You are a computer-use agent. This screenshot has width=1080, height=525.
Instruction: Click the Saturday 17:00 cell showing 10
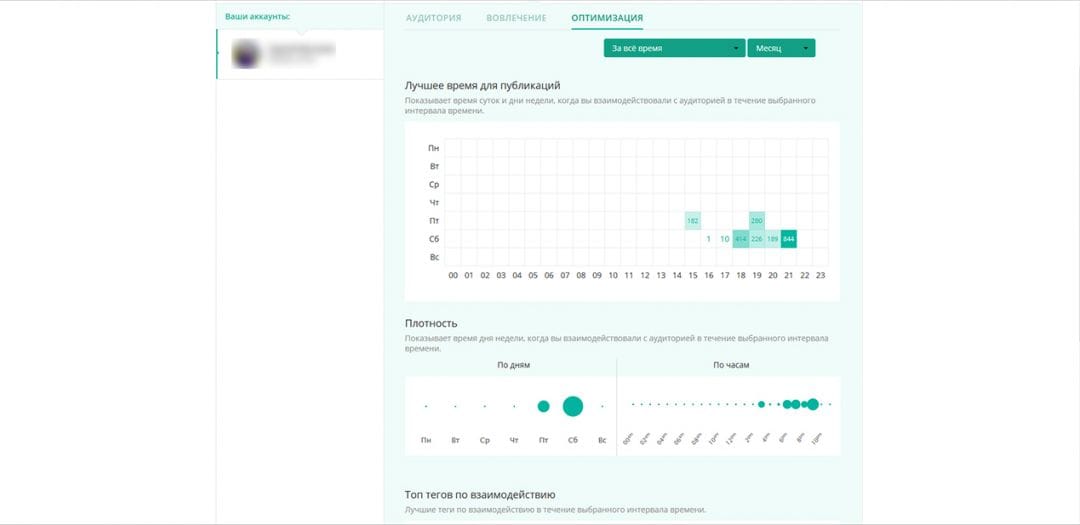(725, 239)
